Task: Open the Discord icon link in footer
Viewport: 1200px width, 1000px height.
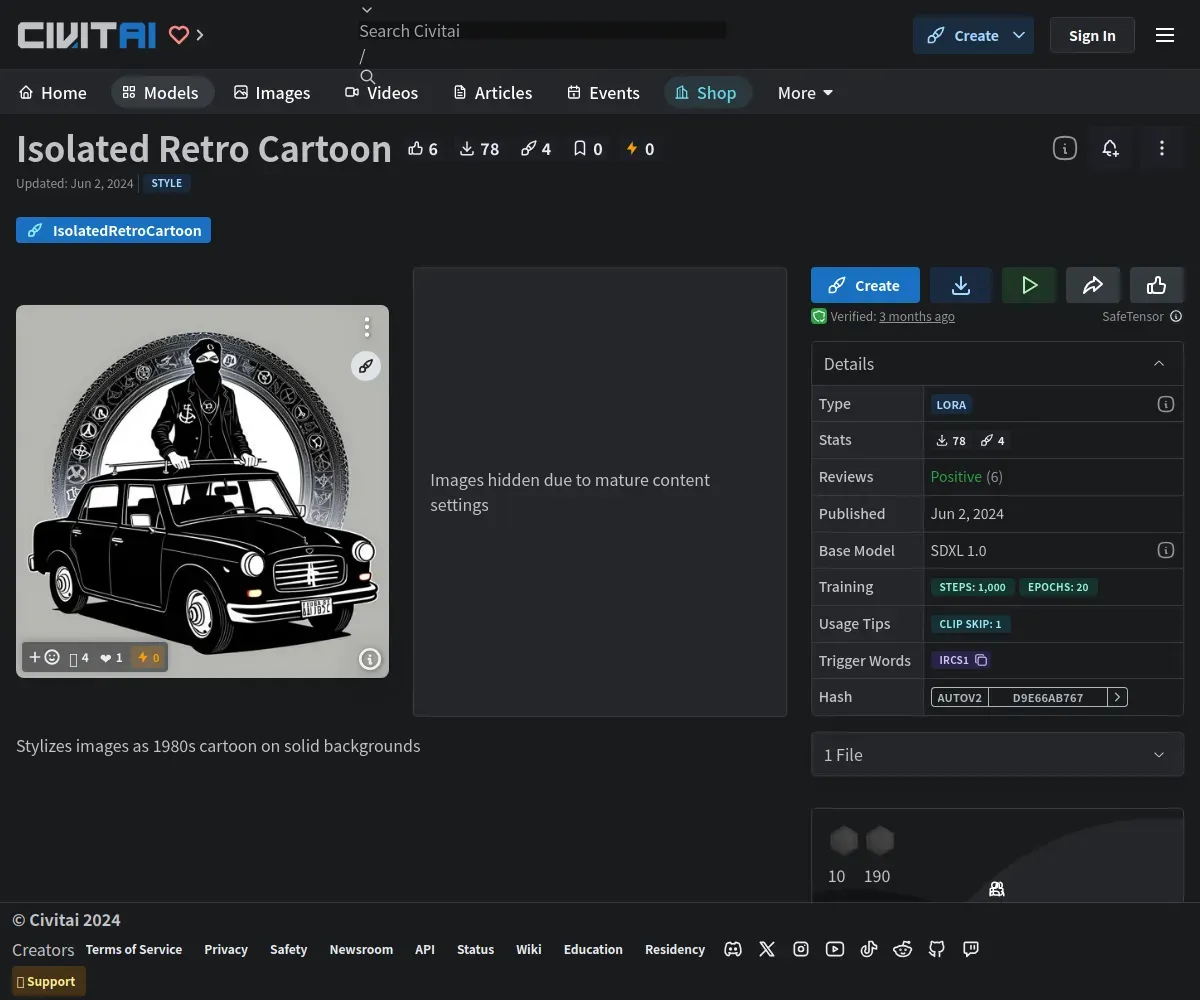Action: (733, 949)
